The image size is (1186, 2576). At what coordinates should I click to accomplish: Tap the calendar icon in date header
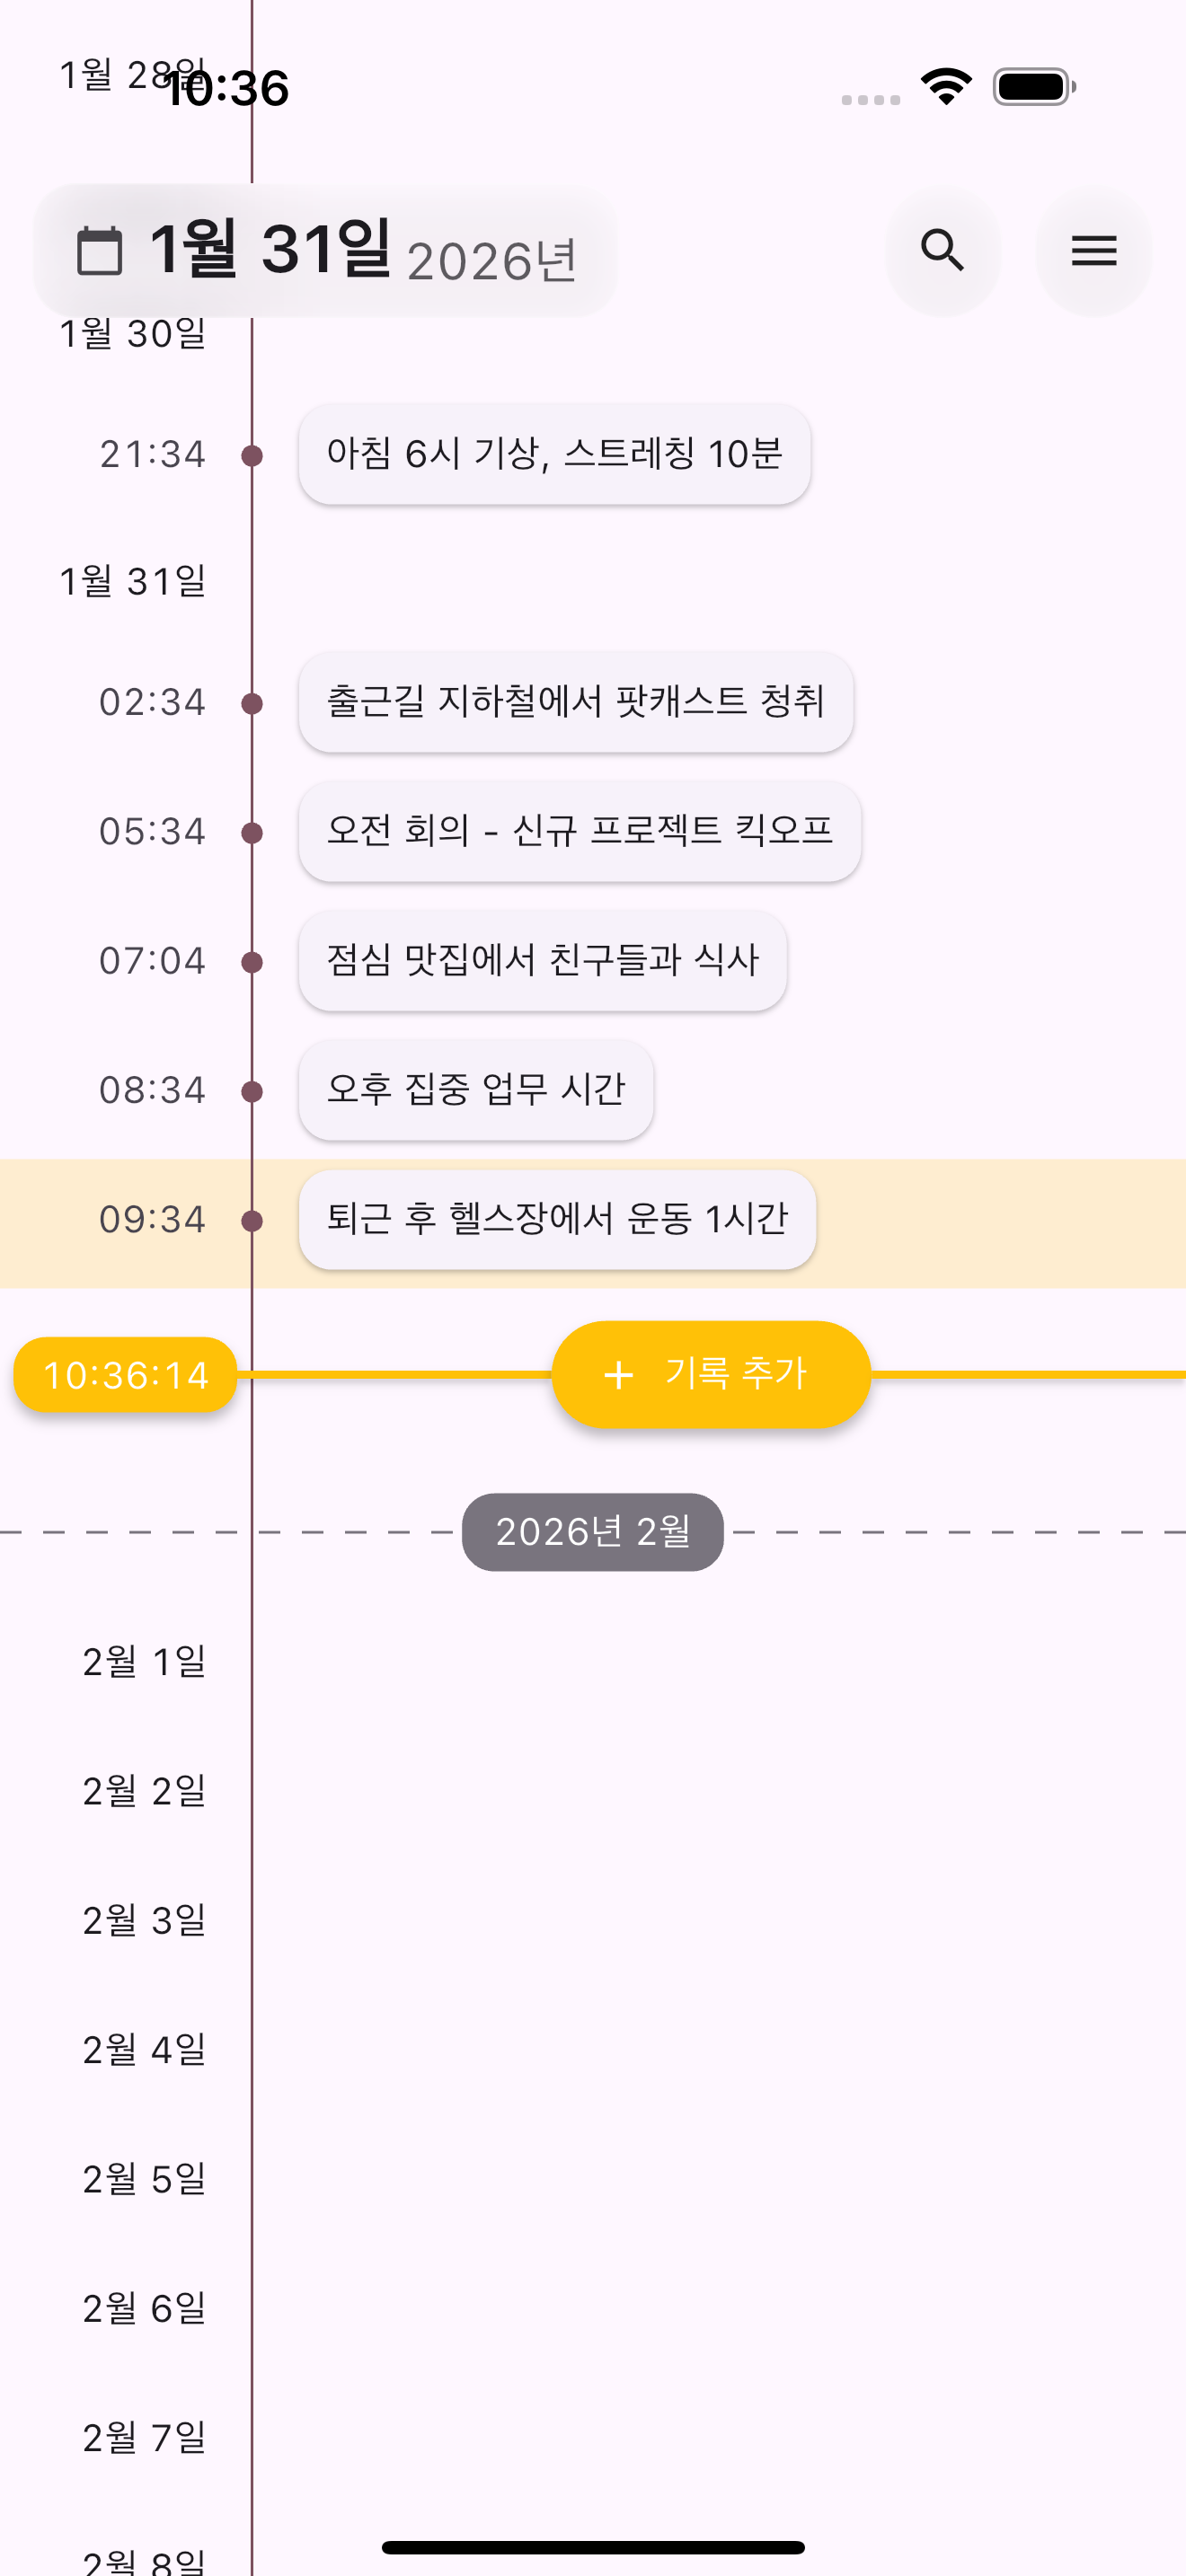100,251
